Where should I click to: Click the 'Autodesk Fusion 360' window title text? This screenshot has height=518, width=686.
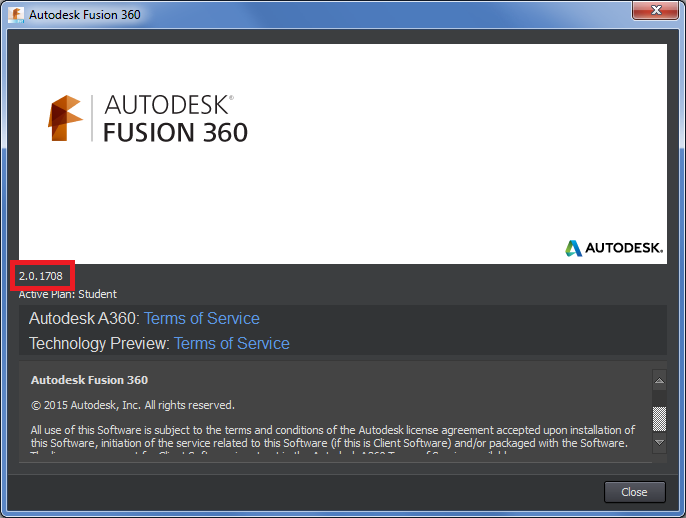pos(85,15)
